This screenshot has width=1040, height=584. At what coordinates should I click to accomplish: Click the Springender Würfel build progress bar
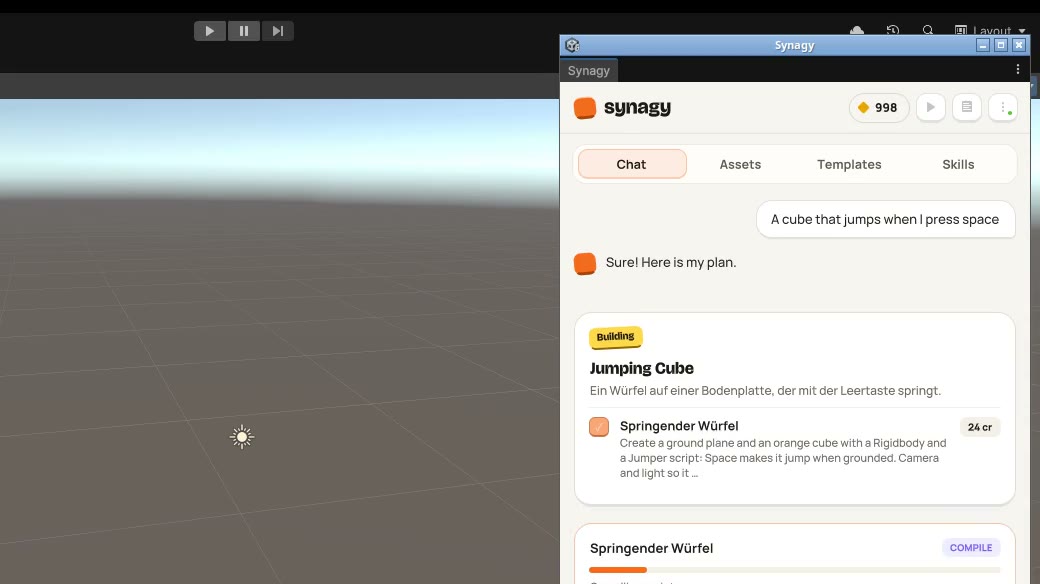pos(795,570)
